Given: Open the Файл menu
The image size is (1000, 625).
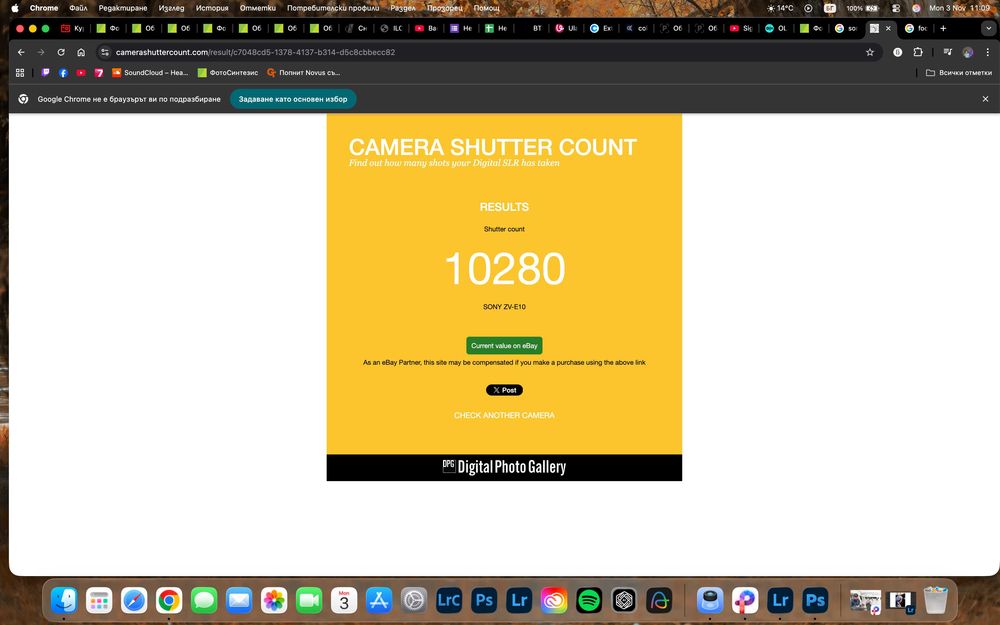Looking at the screenshot, I should click(78, 8).
